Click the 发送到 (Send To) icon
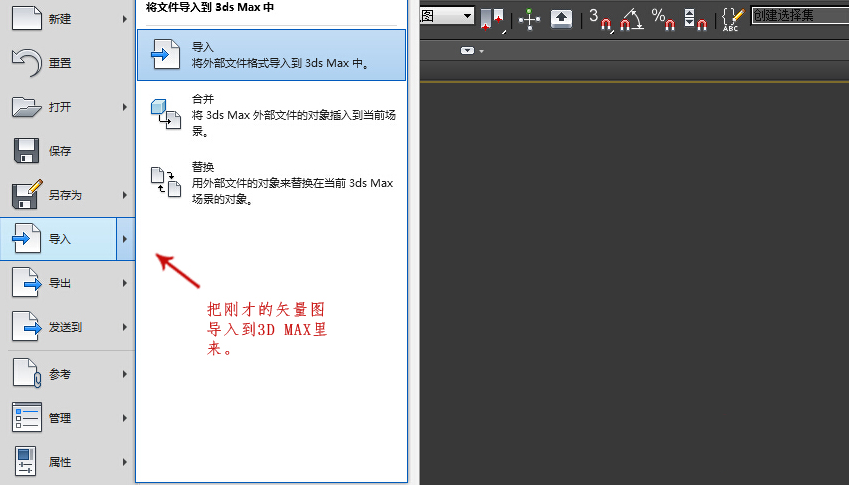Screen dimensions: 849x485 27,326
